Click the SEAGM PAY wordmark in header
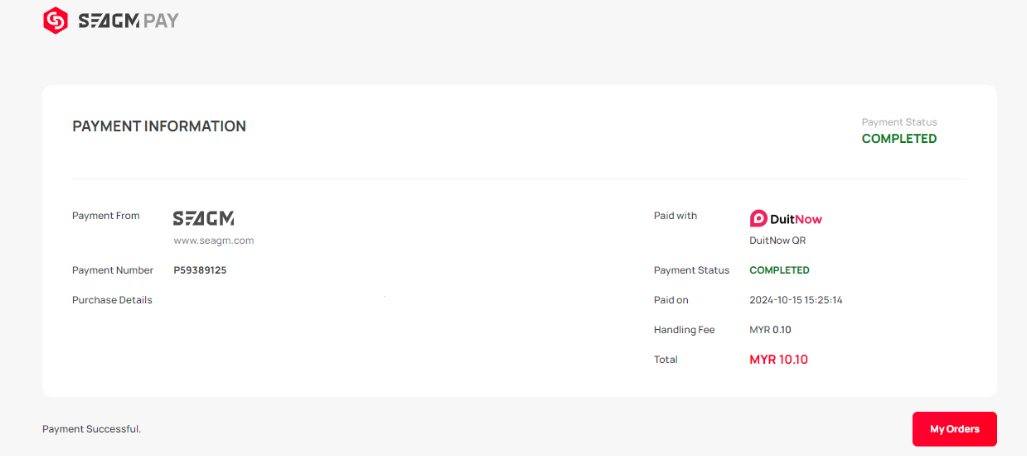Screen dimensions: 1027x456 coord(128,20)
